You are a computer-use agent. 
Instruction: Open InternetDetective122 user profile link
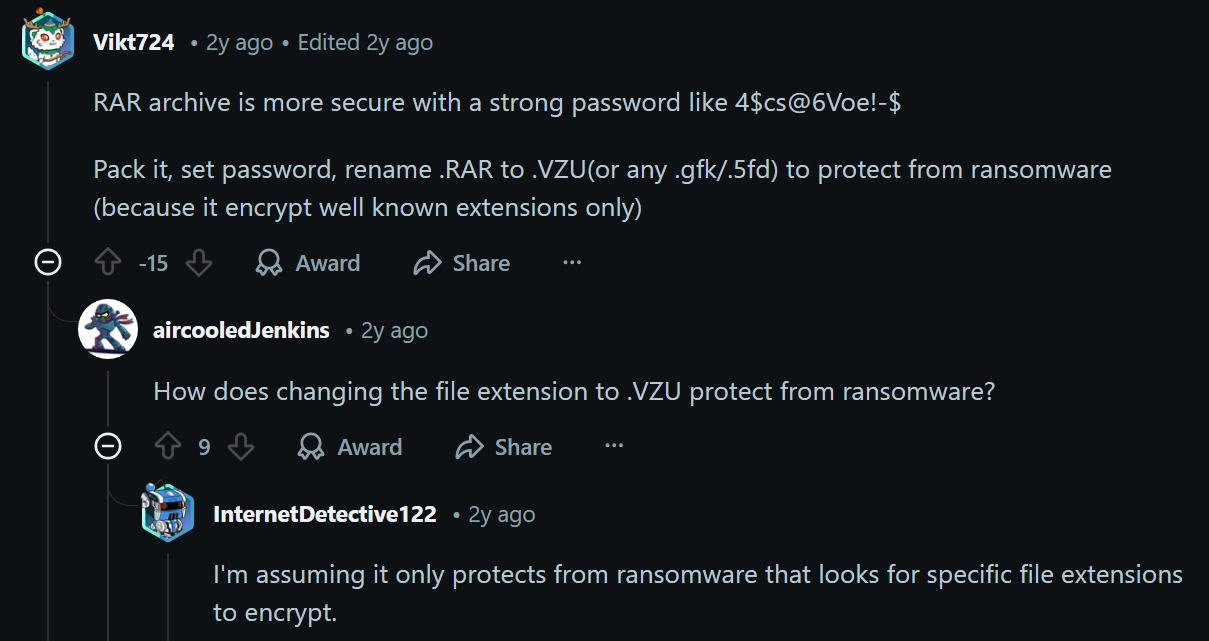point(325,514)
